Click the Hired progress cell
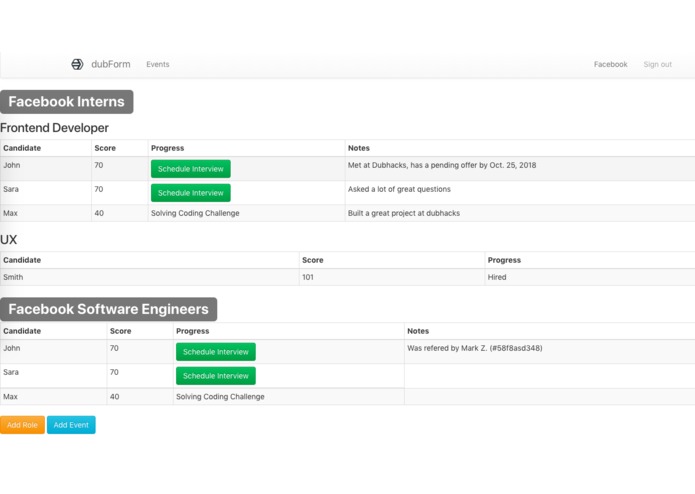The height and width of the screenshot is (494, 695). coord(590,277)
